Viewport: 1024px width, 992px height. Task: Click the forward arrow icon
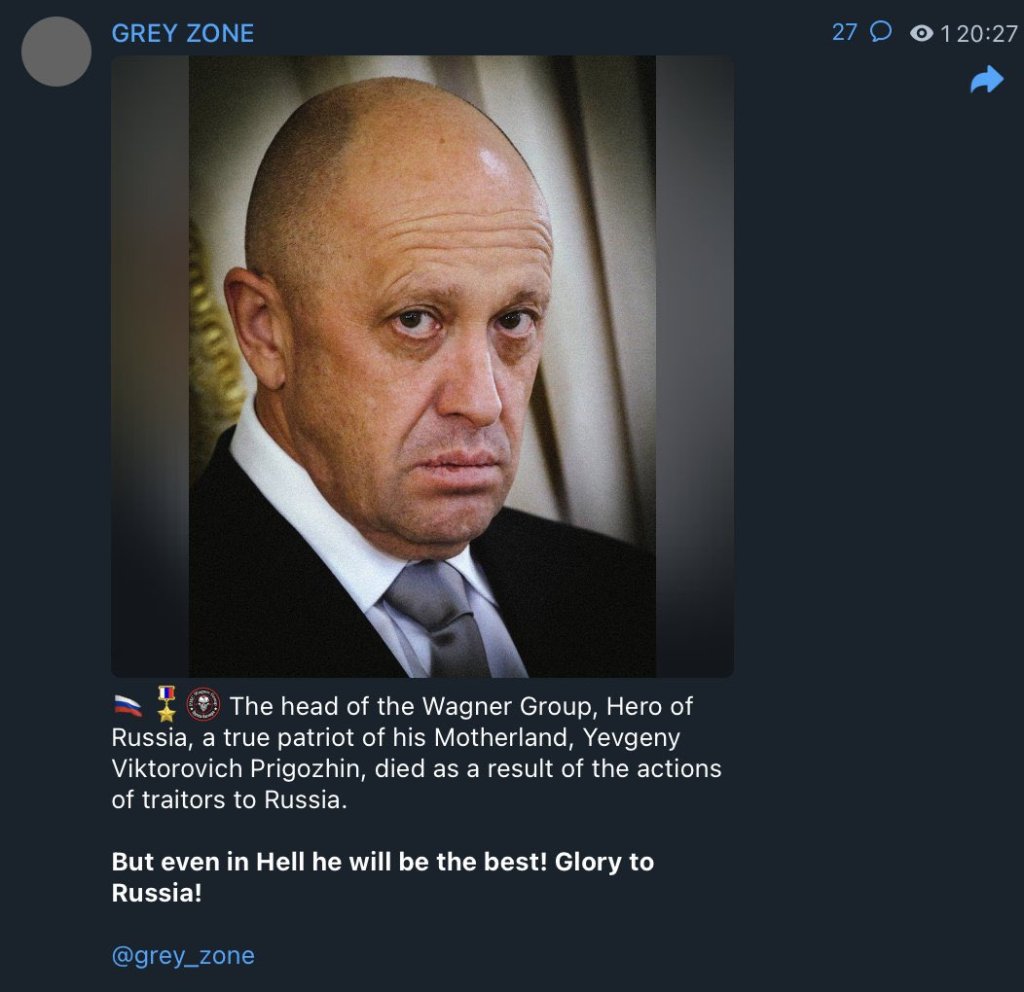[986, 80]
